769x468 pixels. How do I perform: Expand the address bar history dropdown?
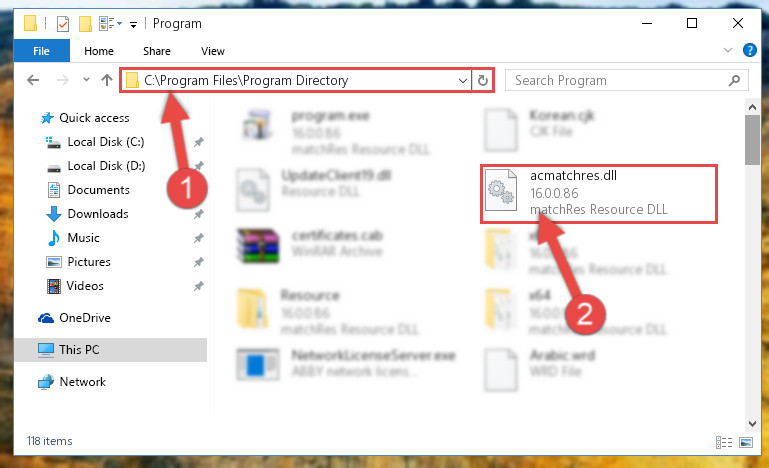[462, 80]
